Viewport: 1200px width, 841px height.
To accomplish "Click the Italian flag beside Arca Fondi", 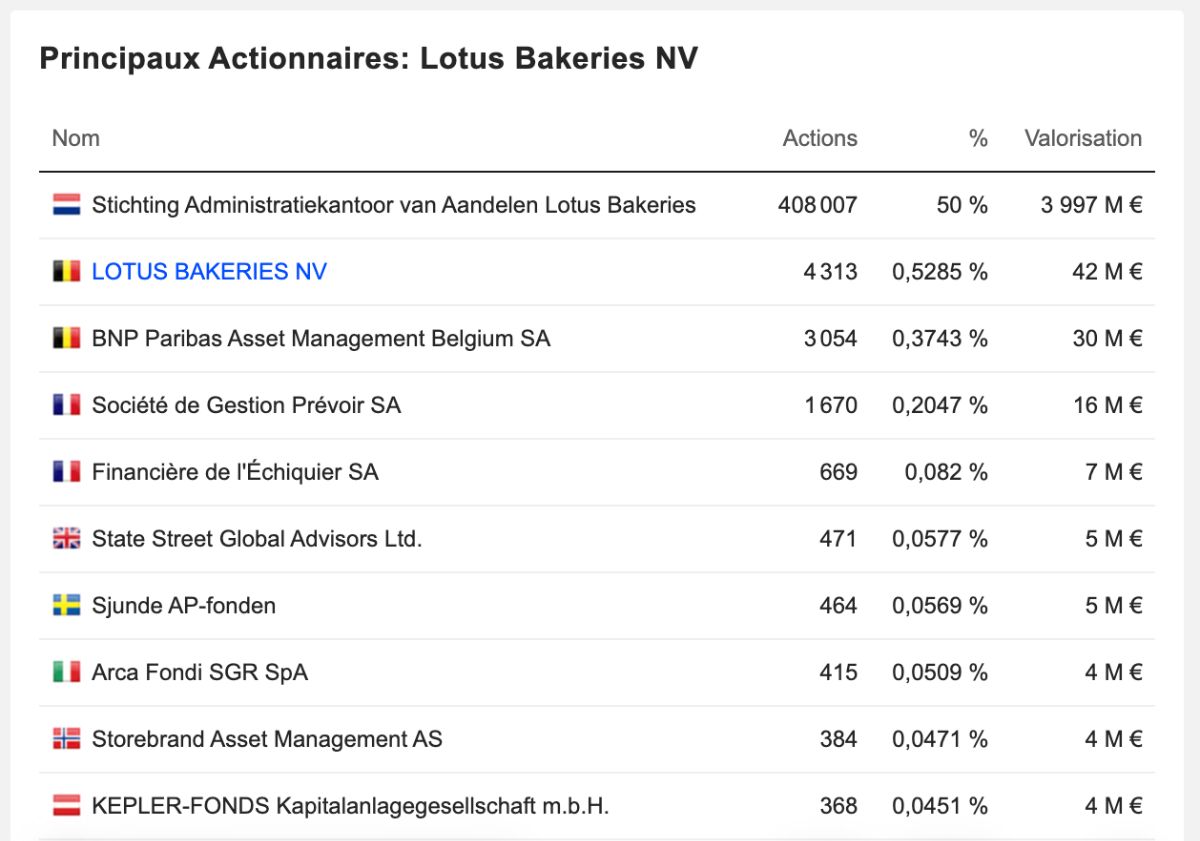I will click(66, 672).
